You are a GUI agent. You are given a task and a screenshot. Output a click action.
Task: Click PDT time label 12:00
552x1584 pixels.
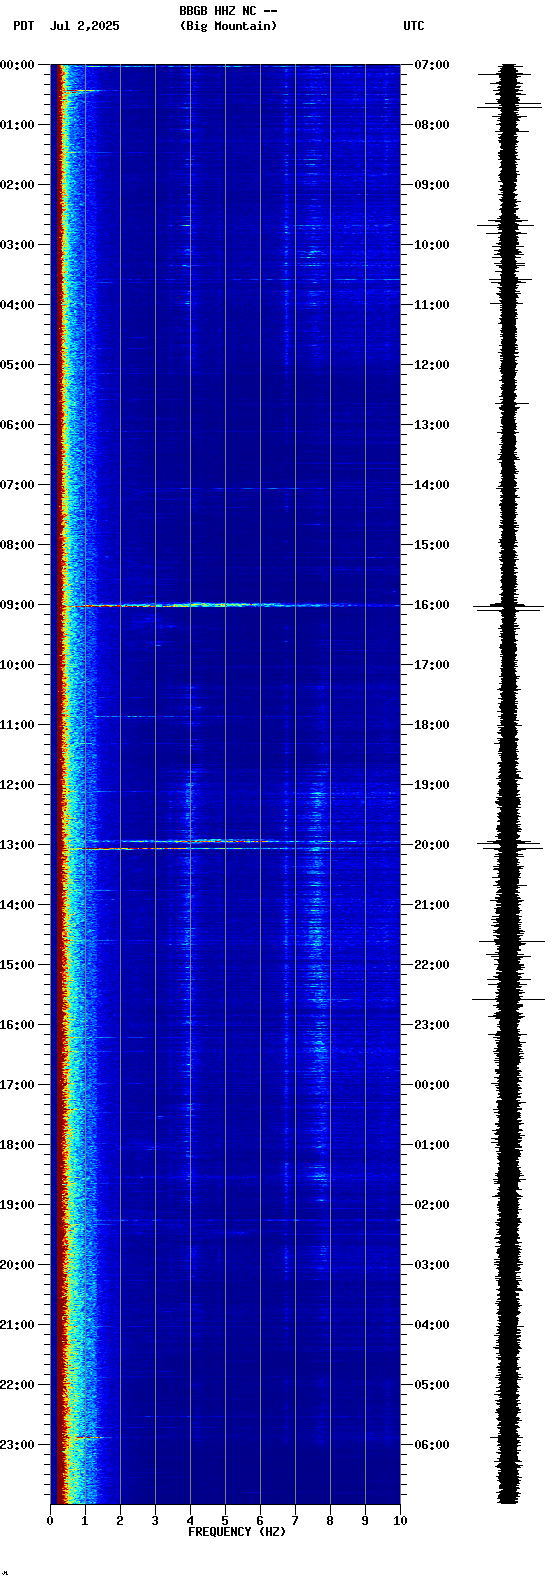tap(18, 785)
